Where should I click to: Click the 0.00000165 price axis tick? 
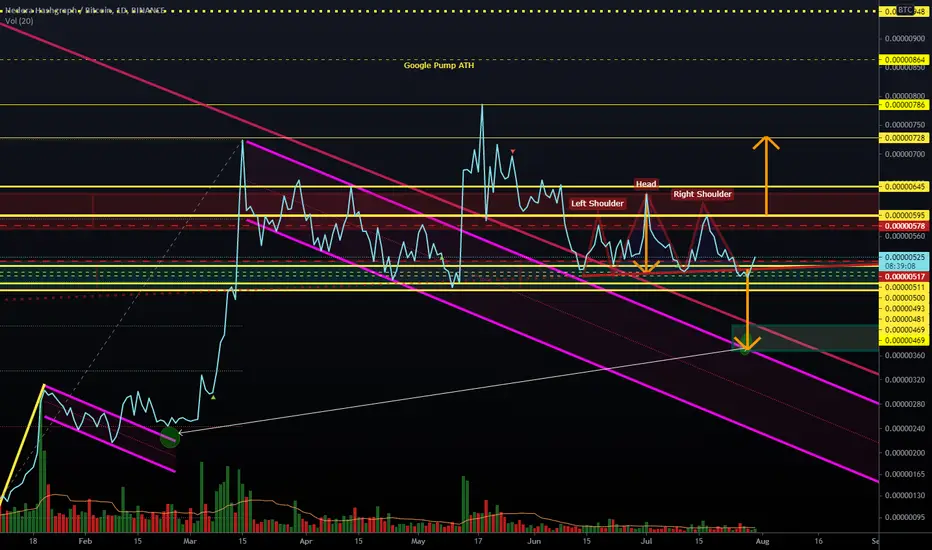click(x=905, y=474)
